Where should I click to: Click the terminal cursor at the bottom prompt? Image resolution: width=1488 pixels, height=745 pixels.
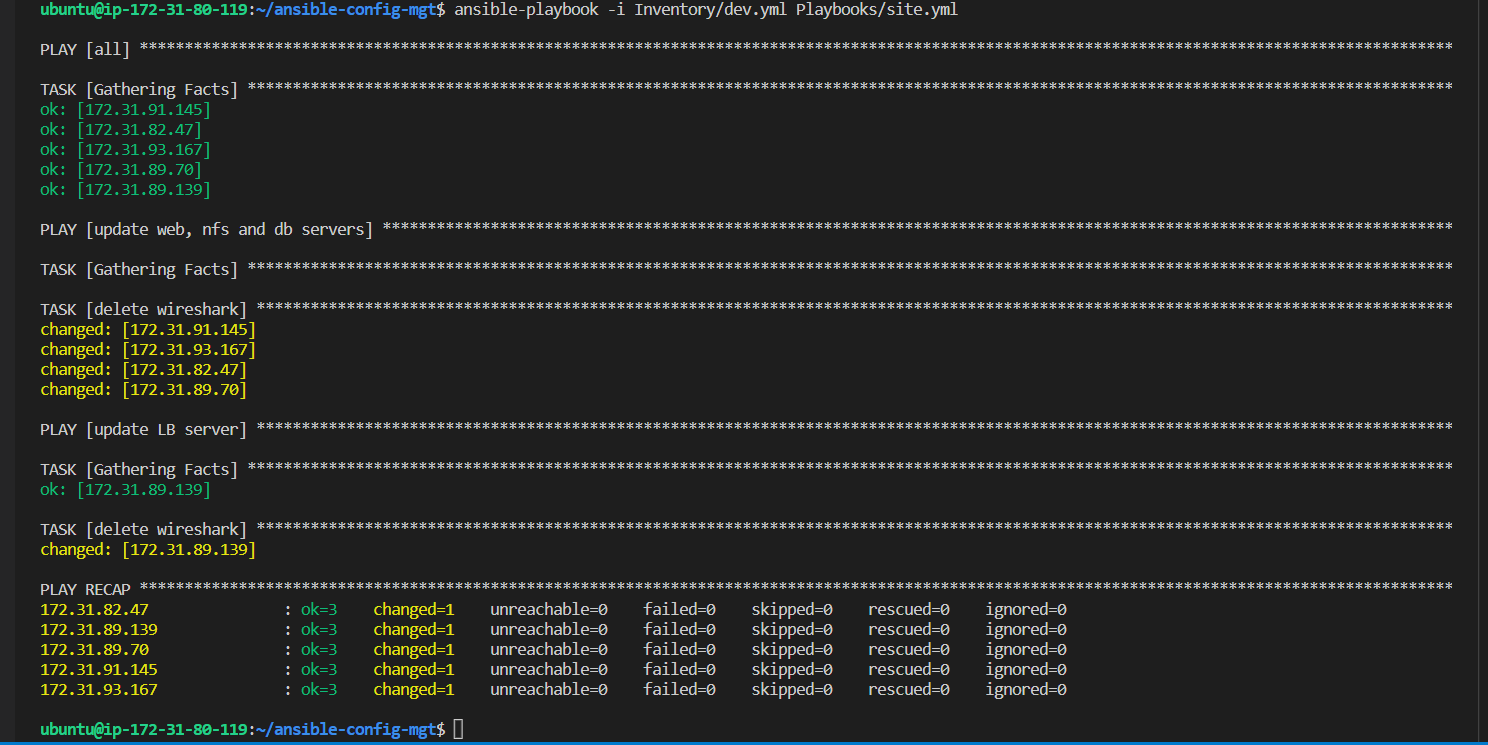pyautogui.click(x=459, y=728)
